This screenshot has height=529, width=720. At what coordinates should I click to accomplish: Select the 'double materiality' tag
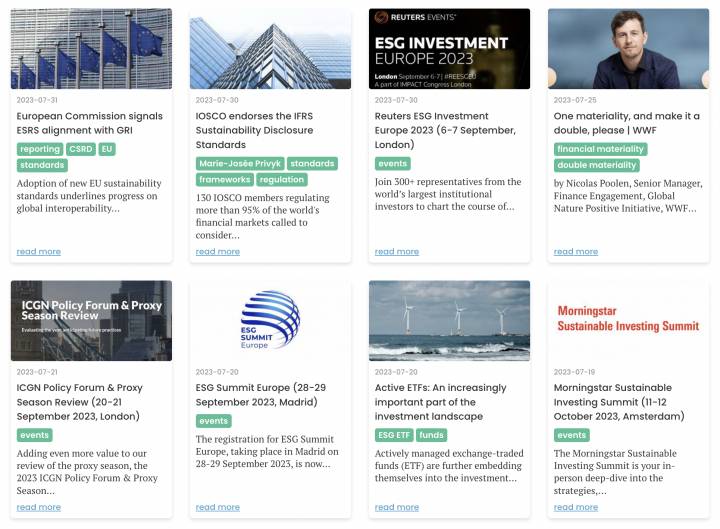[x=596, y=165]
